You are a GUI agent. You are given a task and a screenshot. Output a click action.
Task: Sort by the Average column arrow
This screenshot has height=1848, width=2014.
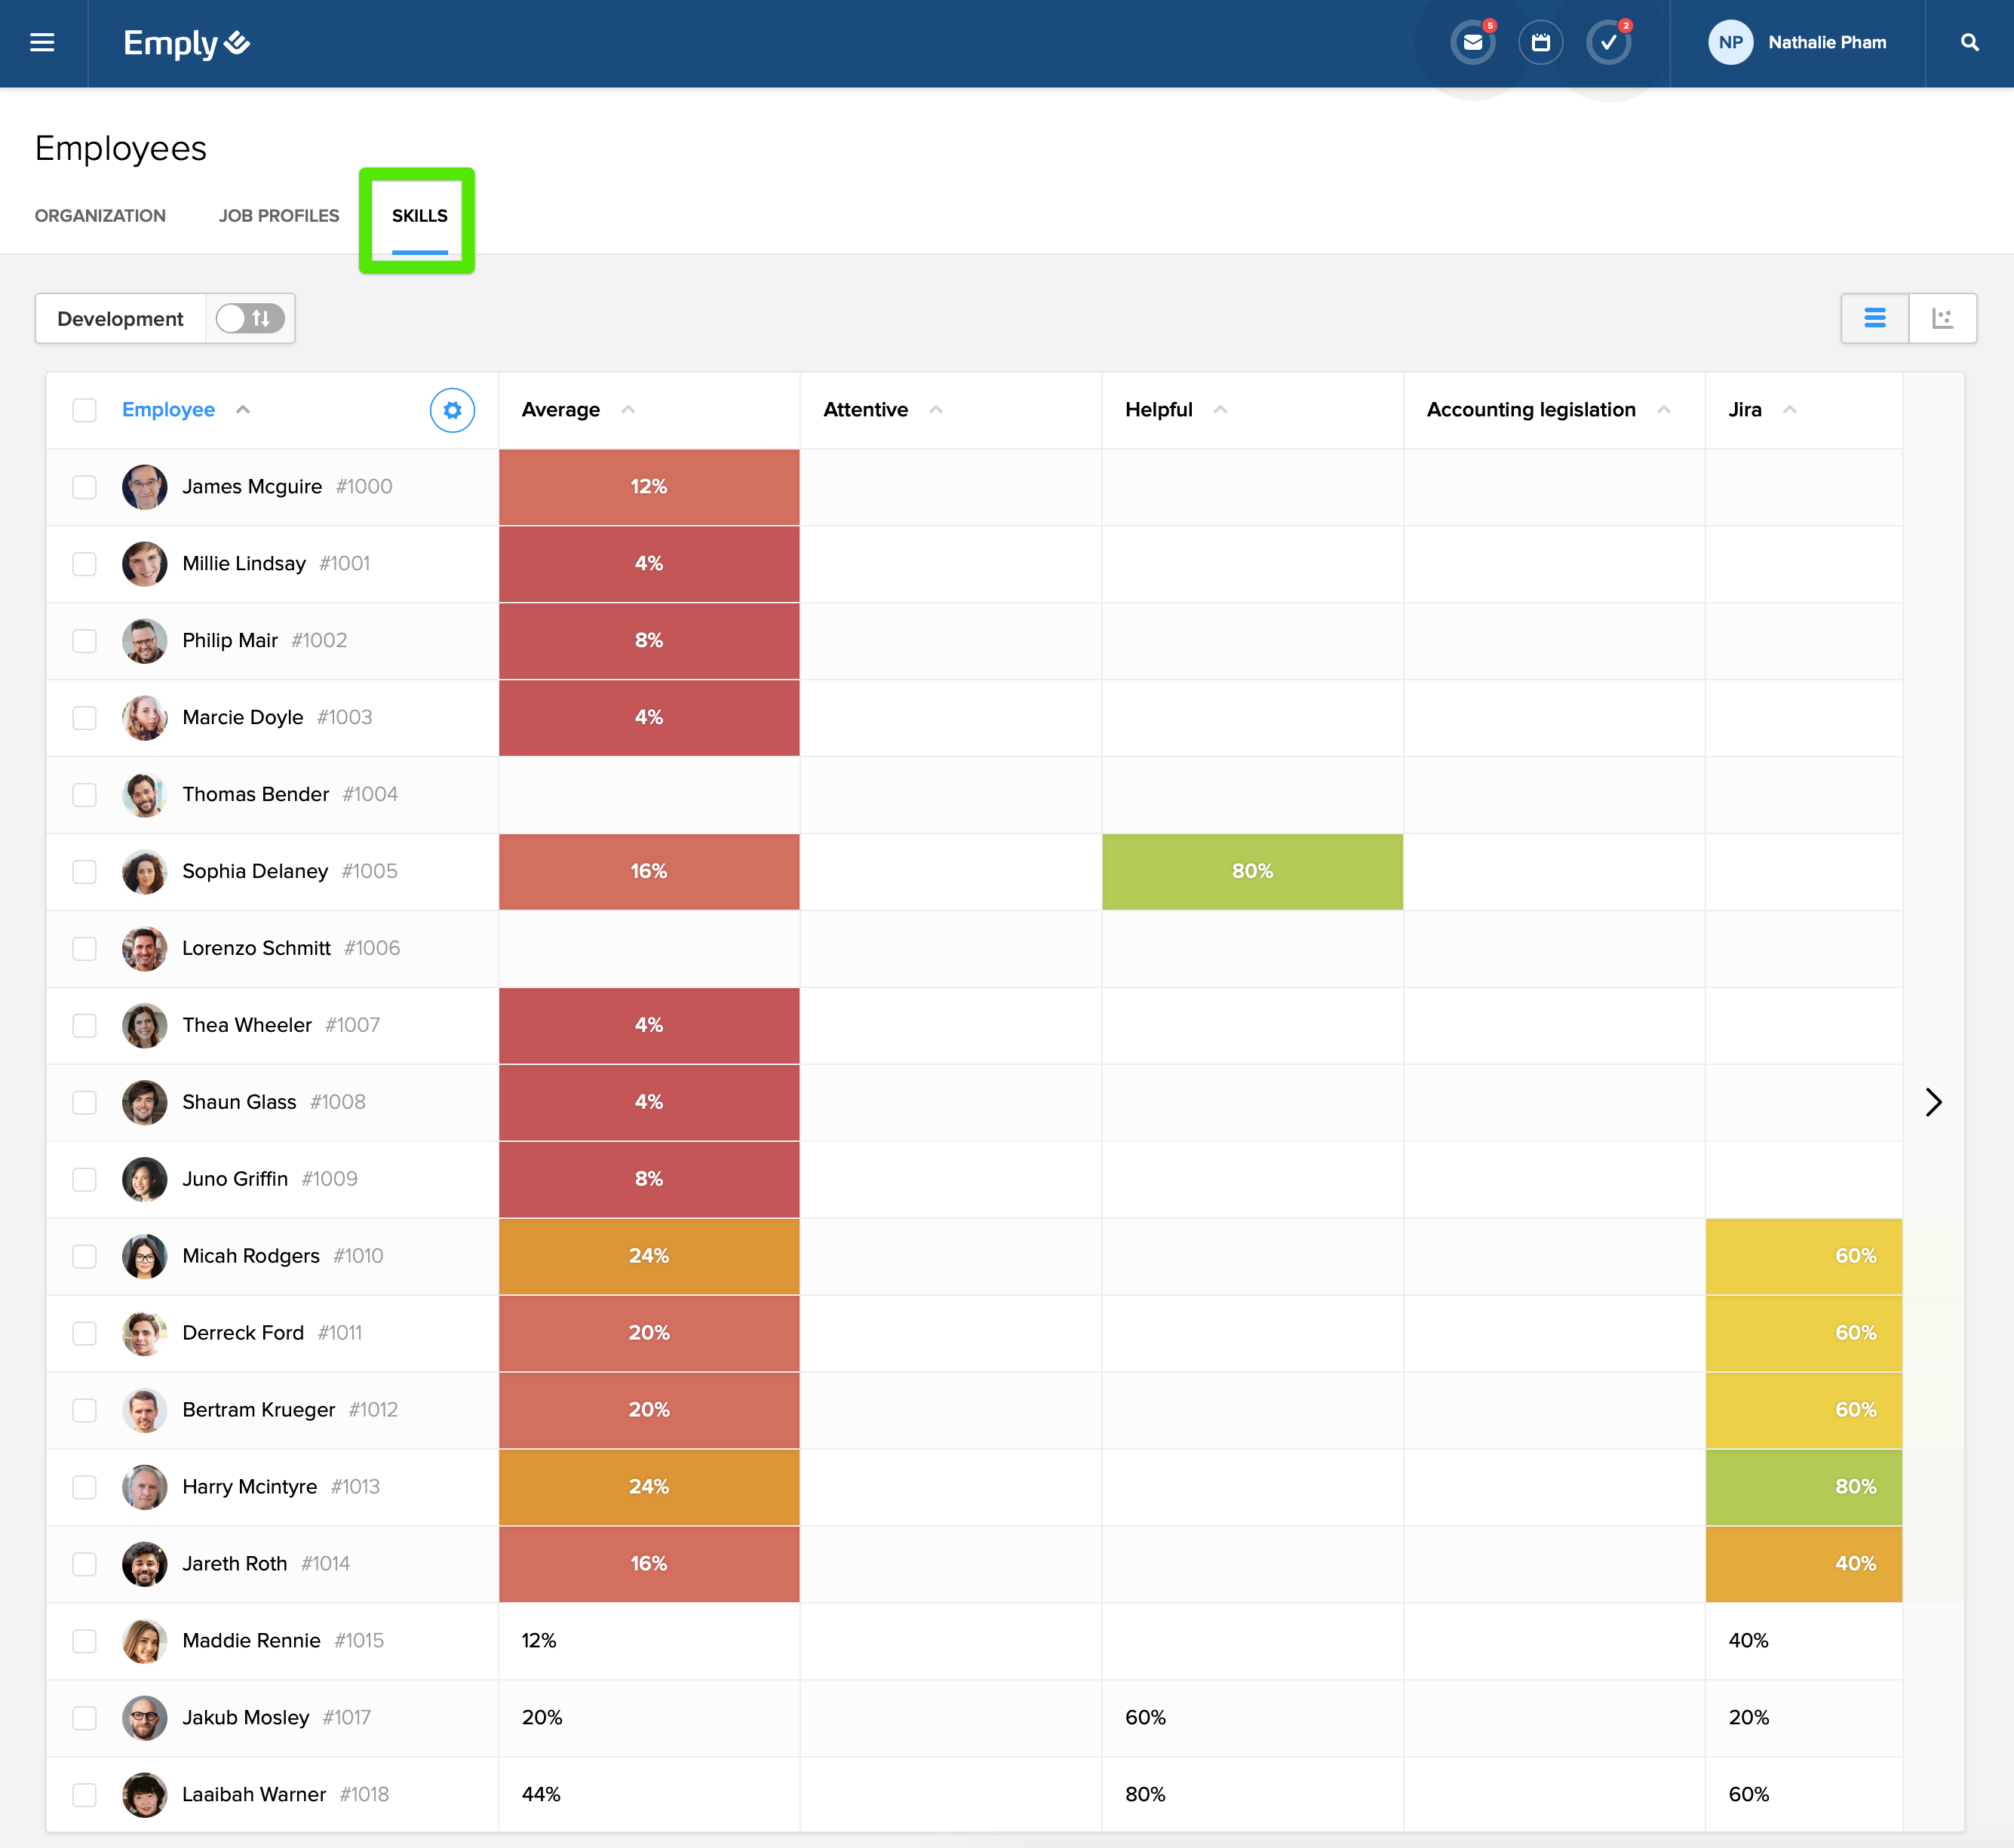coord(628,410)
